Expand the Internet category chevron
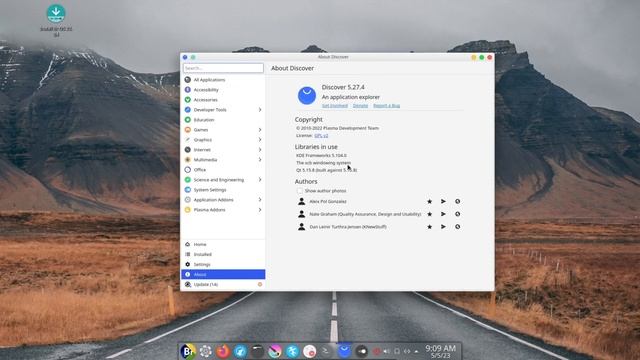The image size is (640, 360). point(260,150)
